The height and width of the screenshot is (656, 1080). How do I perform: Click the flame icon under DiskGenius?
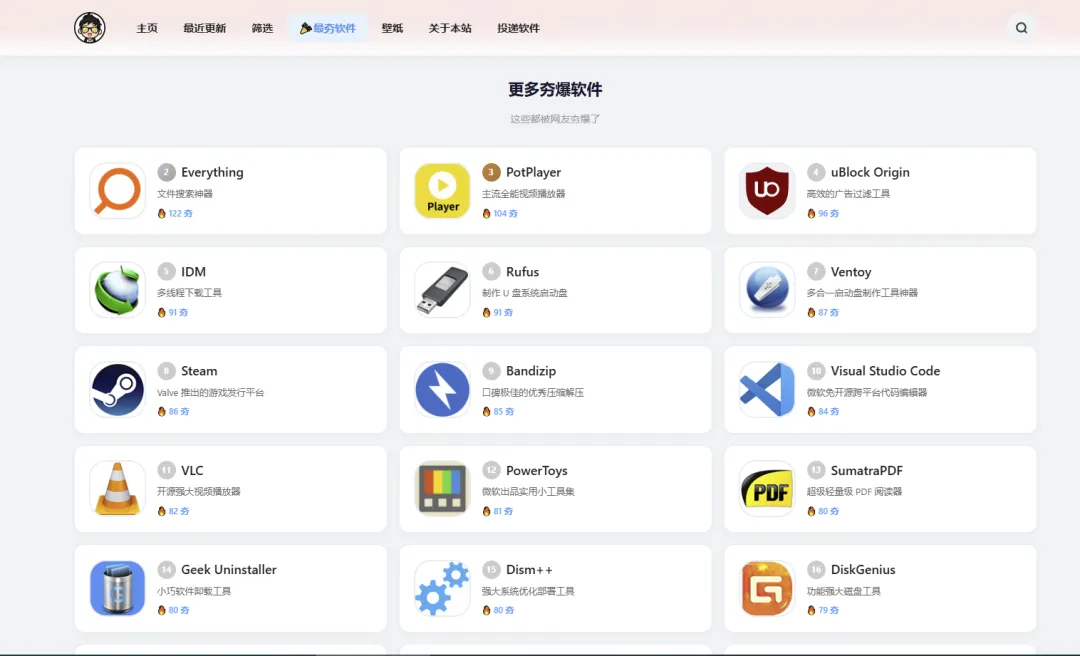pyautogui.click(x=811, y=611)
